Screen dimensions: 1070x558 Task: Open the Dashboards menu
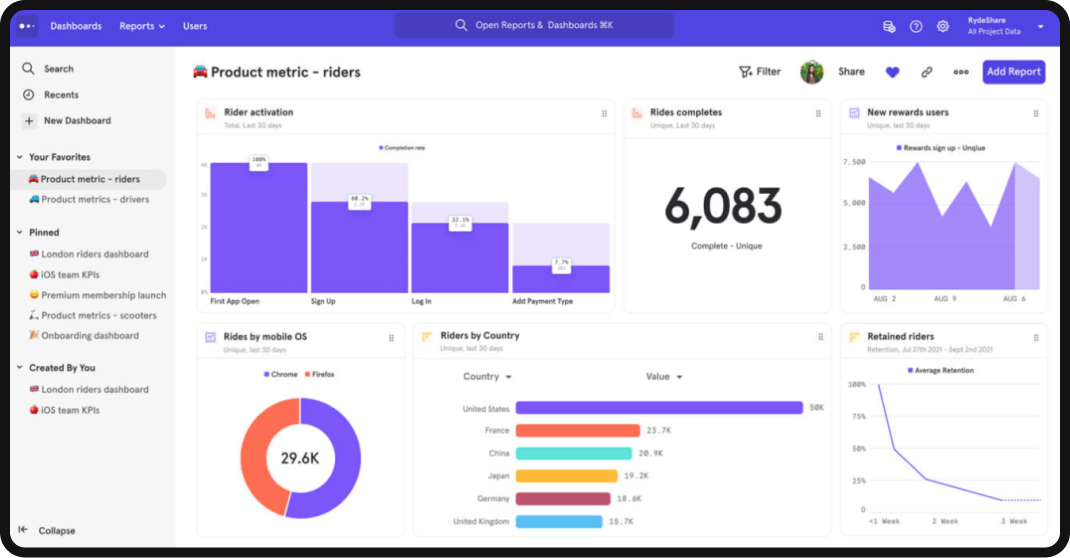(76, 26)
